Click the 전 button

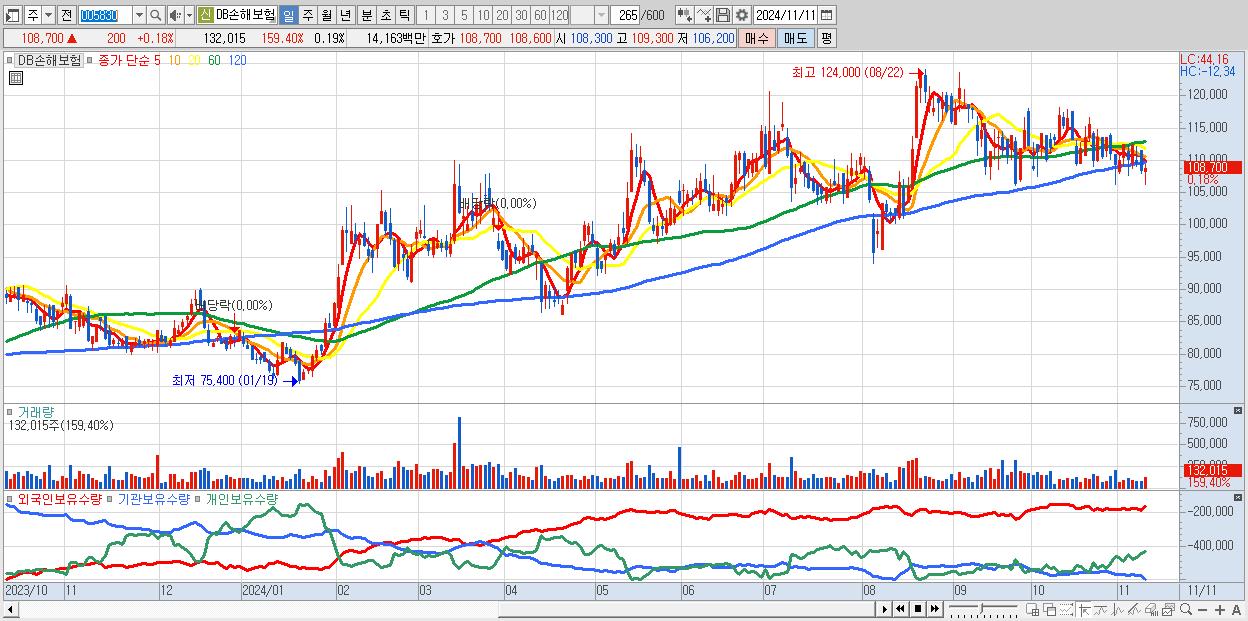tap(66, 15)
